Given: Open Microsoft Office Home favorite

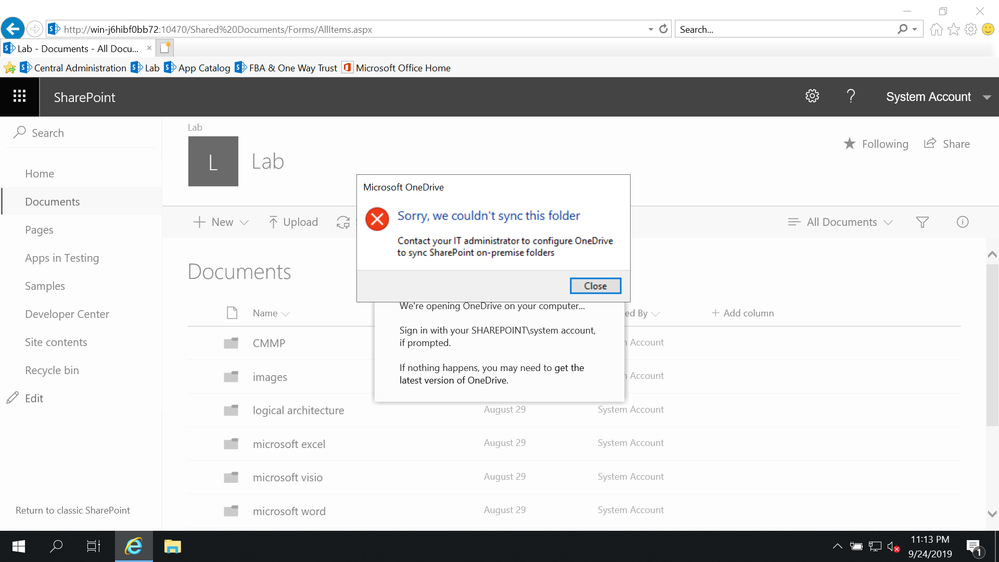Looking at the screenshot, I should 396,68.
